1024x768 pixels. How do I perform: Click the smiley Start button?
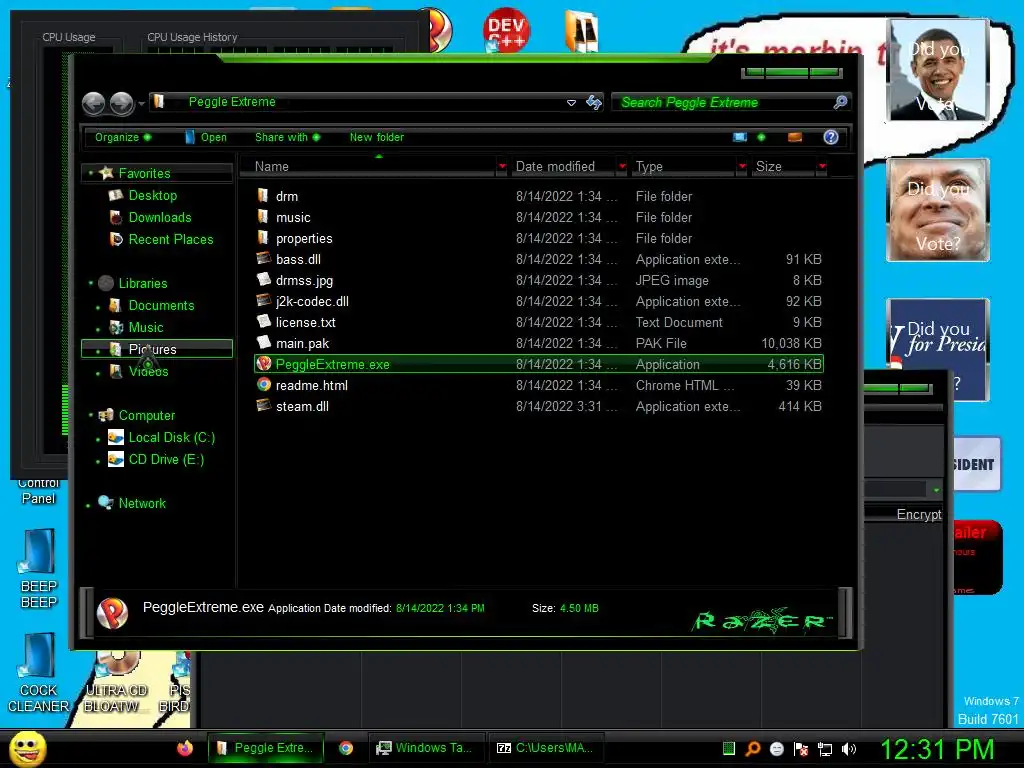(27, 748)
